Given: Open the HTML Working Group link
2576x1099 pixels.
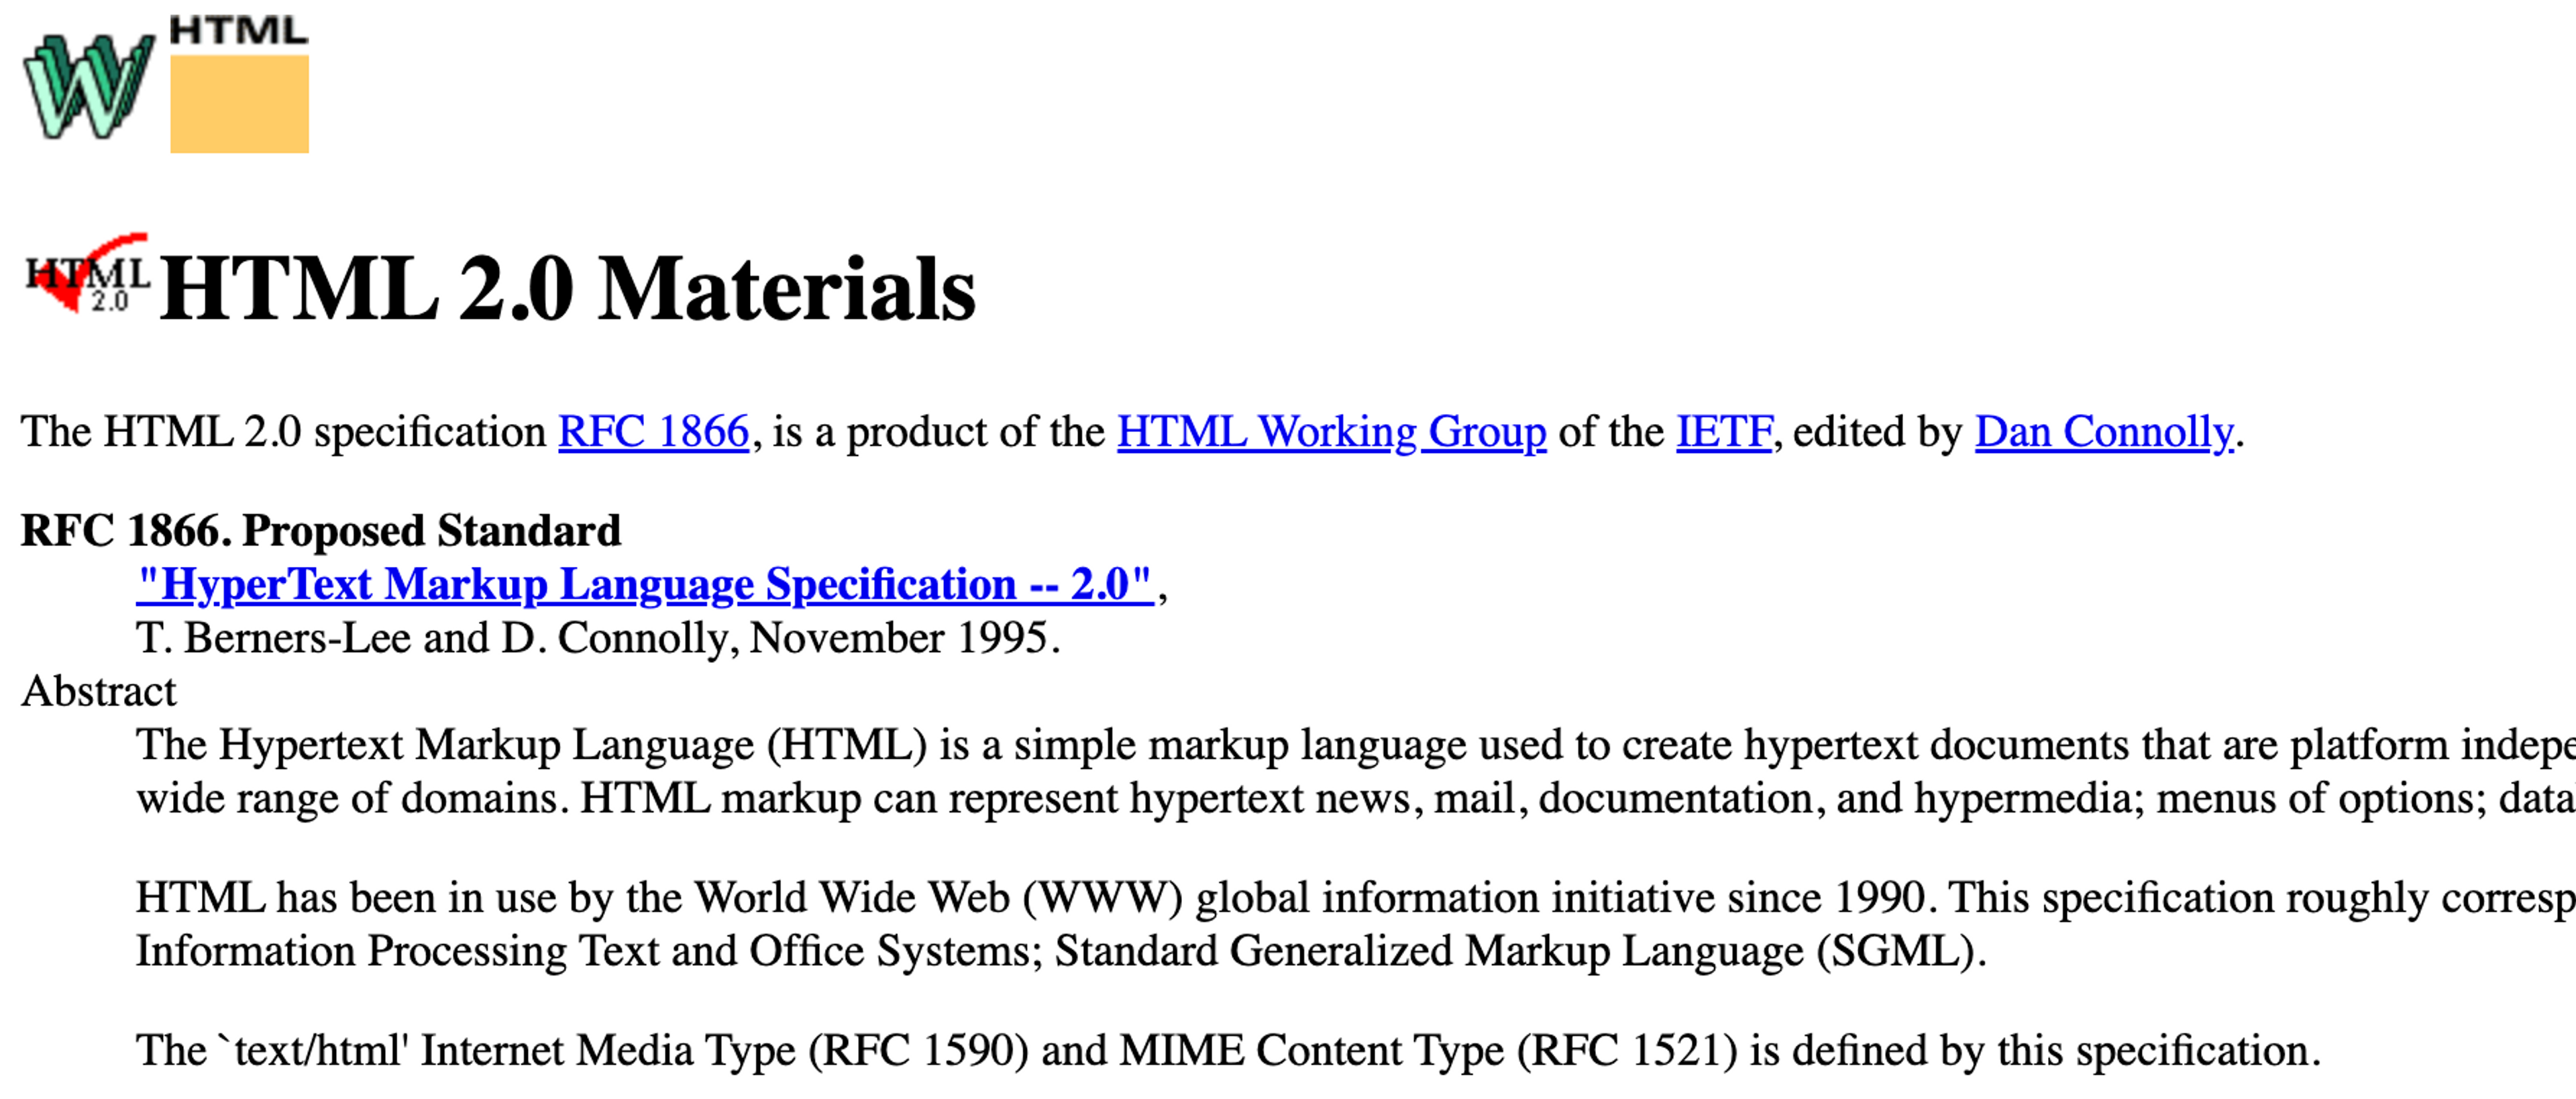Looking at the screenshot, I should pyautogui.click(x=1331, y=432).
